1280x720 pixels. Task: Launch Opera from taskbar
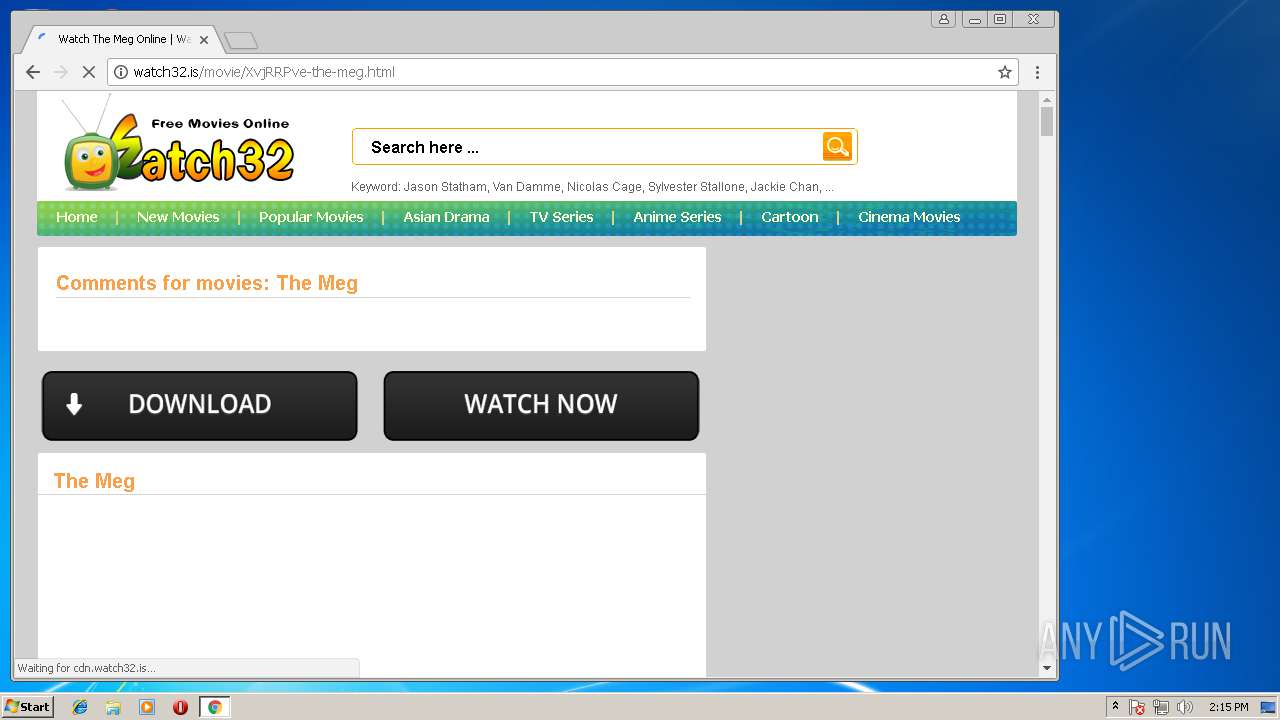click(x=180, y=707)
